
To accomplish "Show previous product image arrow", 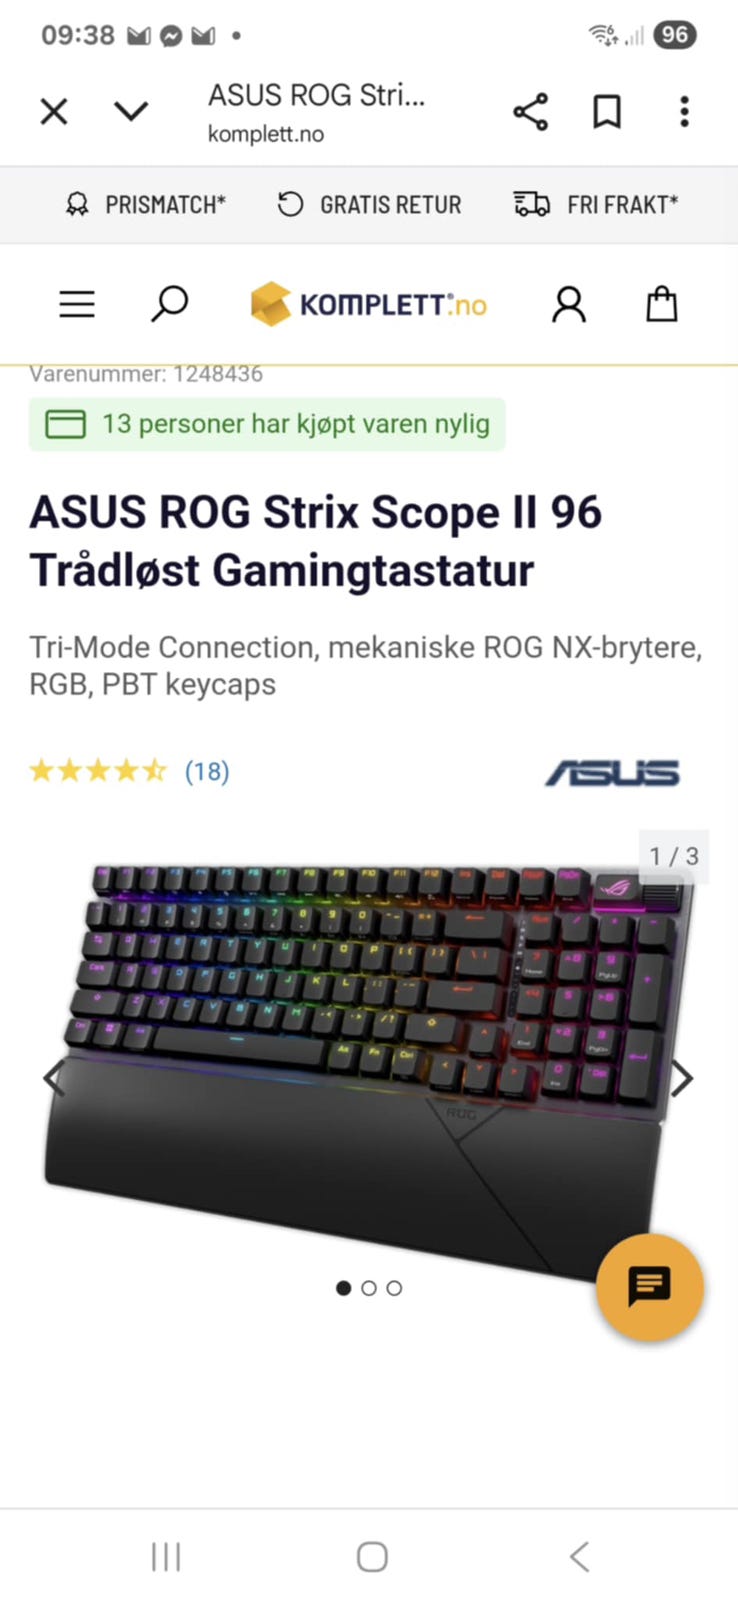I will tap(53, 1078).
